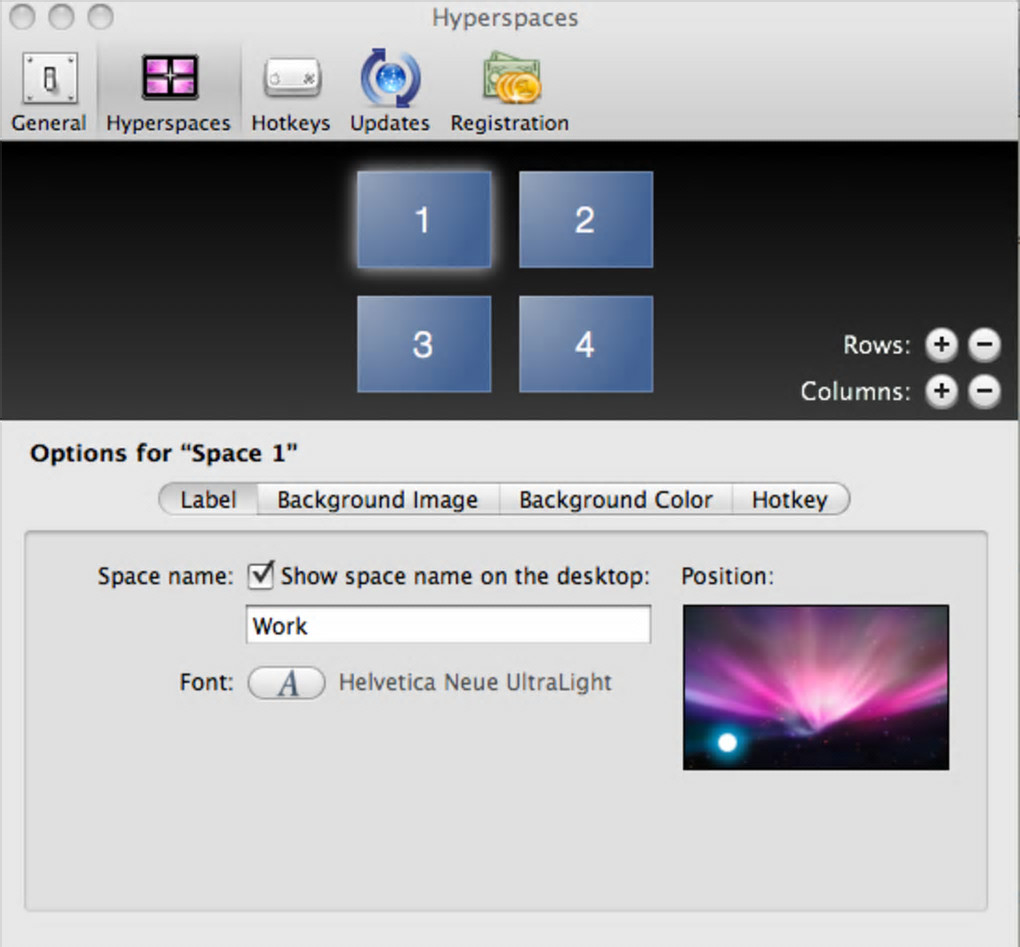The width and height of the screenshot is (1020, 947).
Task: Select space 2 in the grid
Action: coord(586,219)
